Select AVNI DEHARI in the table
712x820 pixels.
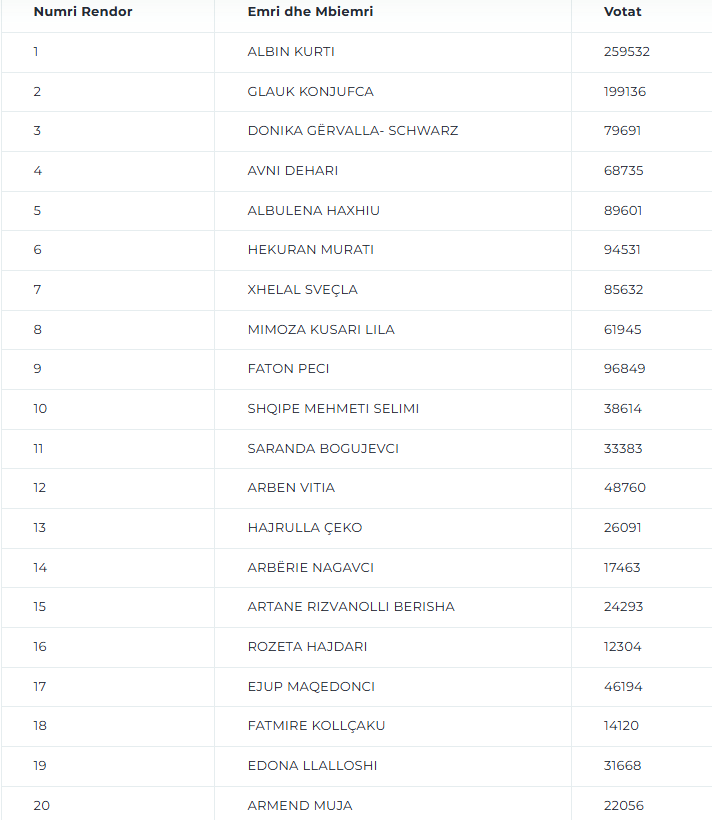pos(293,170)
